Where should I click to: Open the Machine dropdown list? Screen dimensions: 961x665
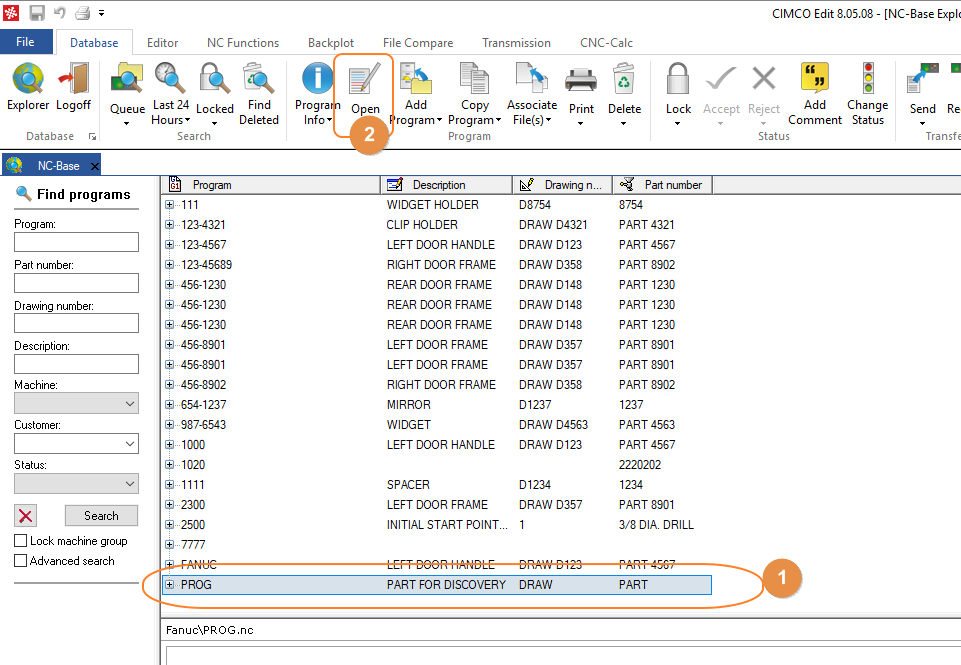point(77,403)
